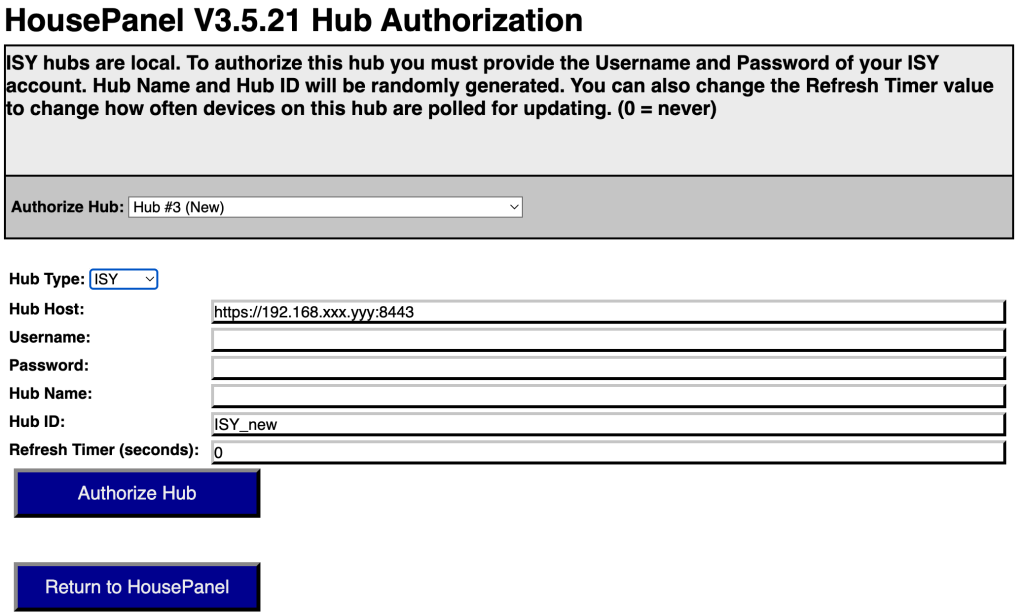Click the "Refresh Timer (seconds):" label
1024x615 pixels.
[104, 450]
